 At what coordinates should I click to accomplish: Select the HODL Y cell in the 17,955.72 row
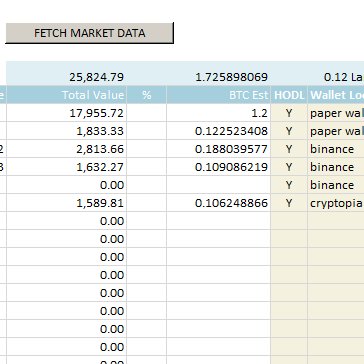click(x=289, y=113)
